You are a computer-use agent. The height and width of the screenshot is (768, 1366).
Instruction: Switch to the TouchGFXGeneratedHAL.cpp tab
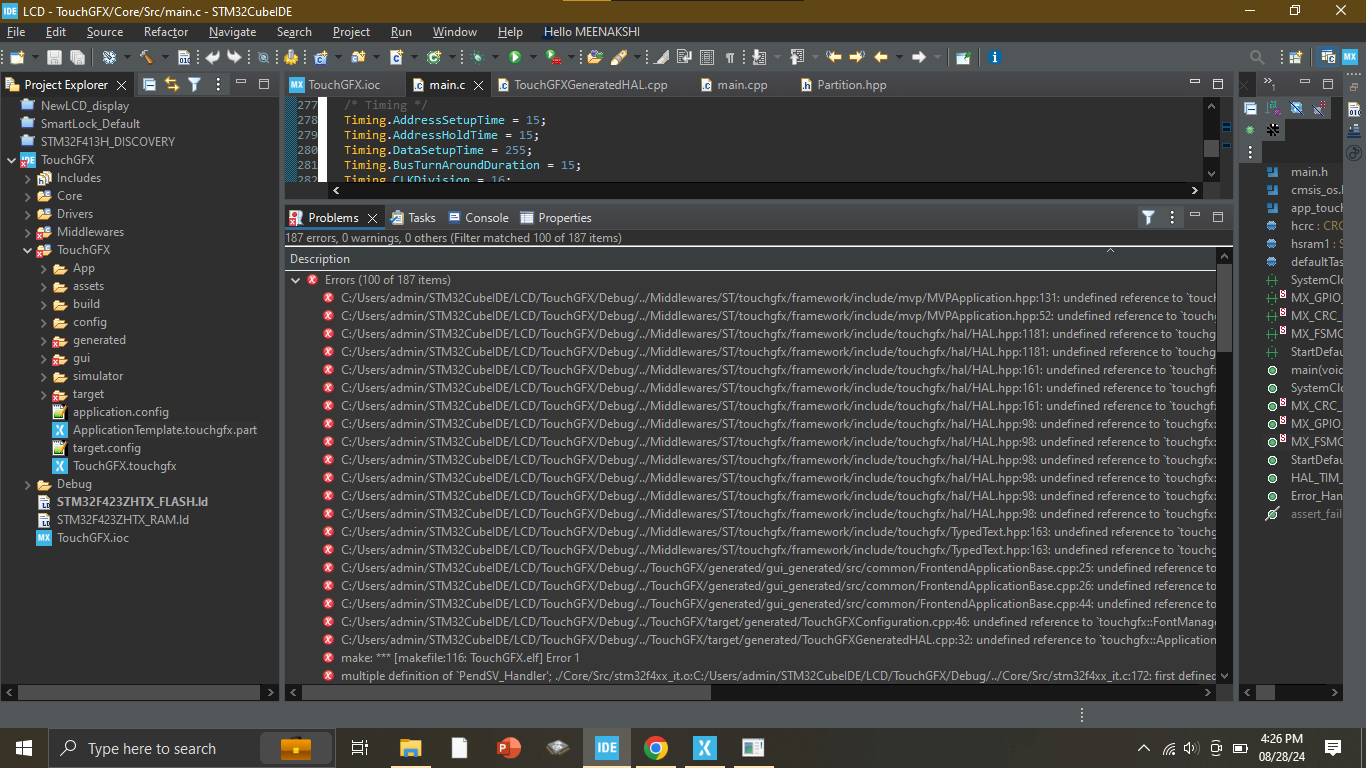[588, 85]
